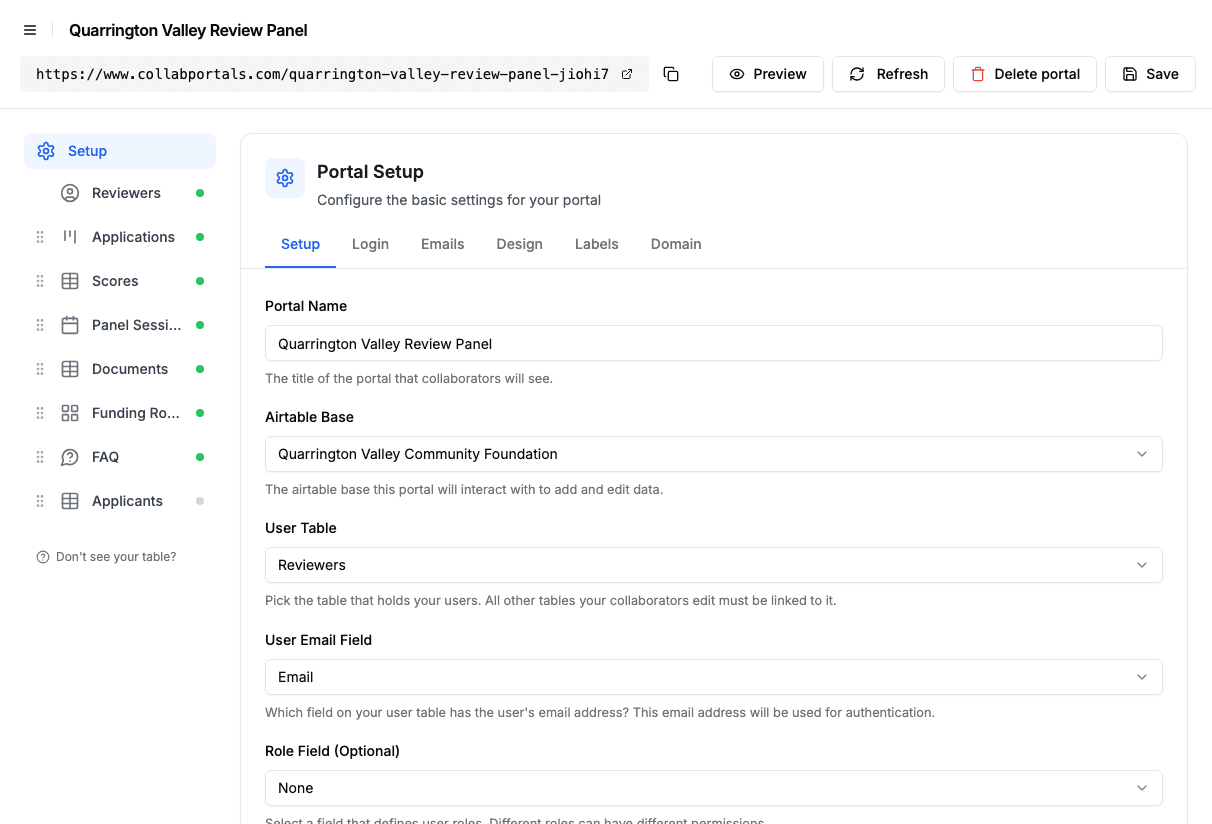
Task: Grab the drag handle beside Panel Sessions
Action: (x=40, y=325)
